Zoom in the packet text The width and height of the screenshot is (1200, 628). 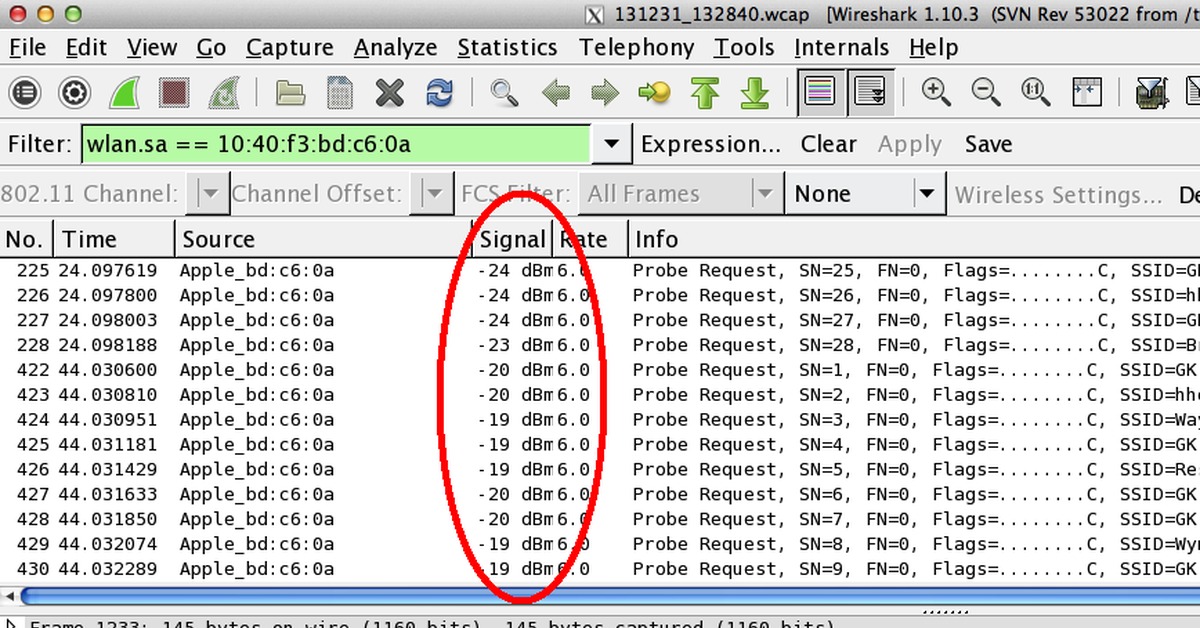(936, 93)
